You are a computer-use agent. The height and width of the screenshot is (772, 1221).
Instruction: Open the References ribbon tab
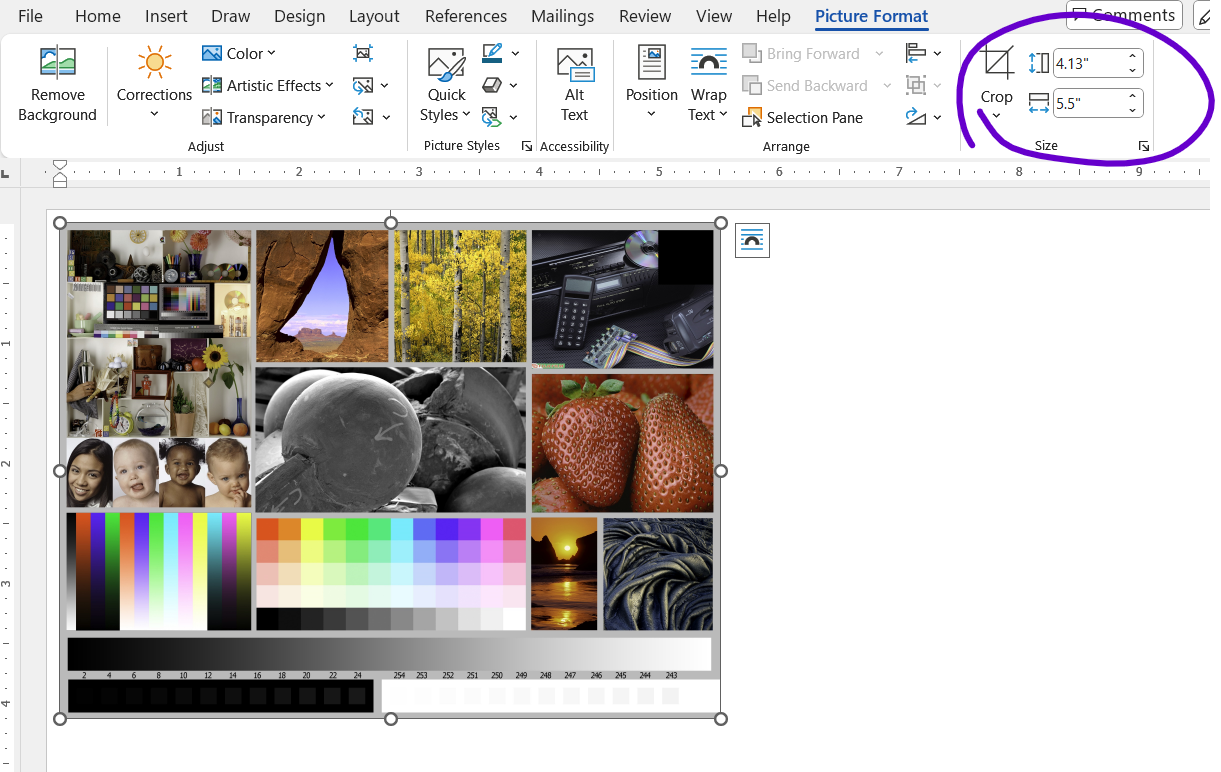(465, 16)
